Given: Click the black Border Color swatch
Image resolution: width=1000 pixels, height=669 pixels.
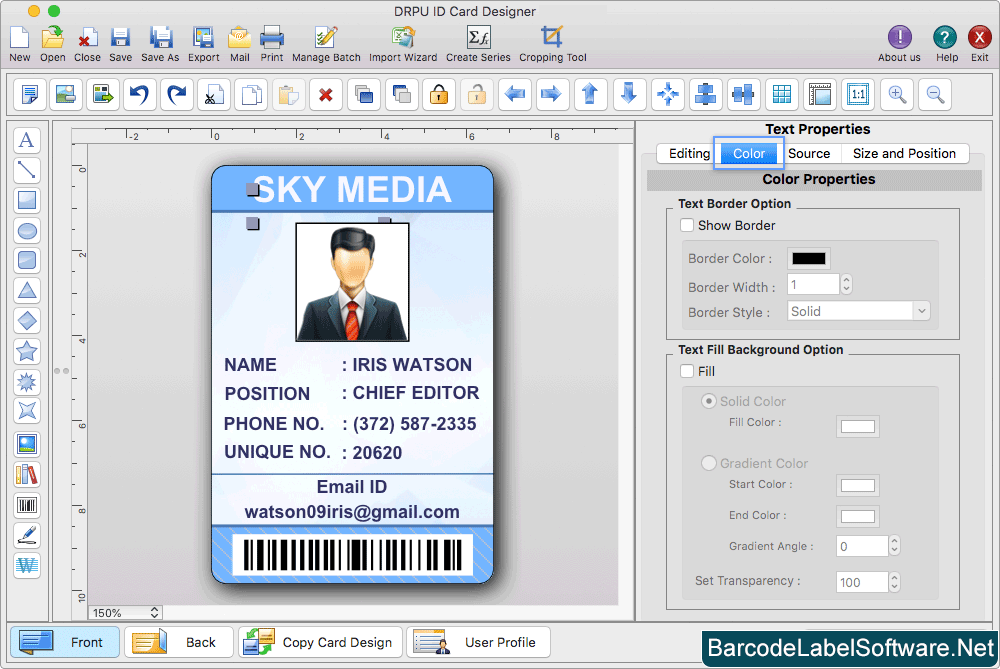Looking at the screenshot, I should (x=808, y=259).
